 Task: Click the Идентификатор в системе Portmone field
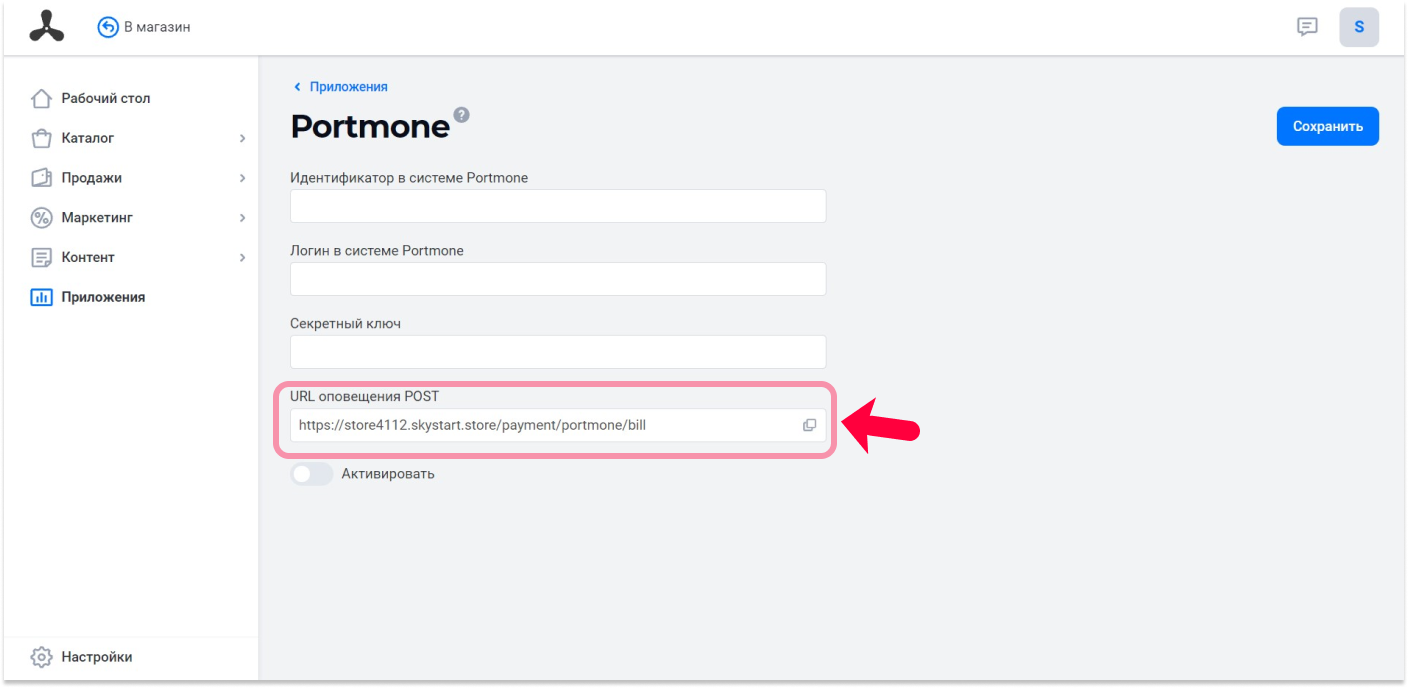[558, 206]
